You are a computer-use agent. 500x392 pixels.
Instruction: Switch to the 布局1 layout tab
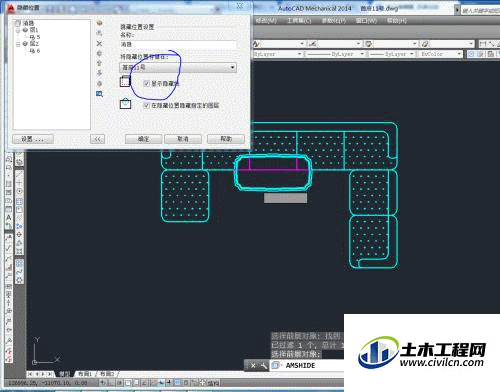(85, 374)
